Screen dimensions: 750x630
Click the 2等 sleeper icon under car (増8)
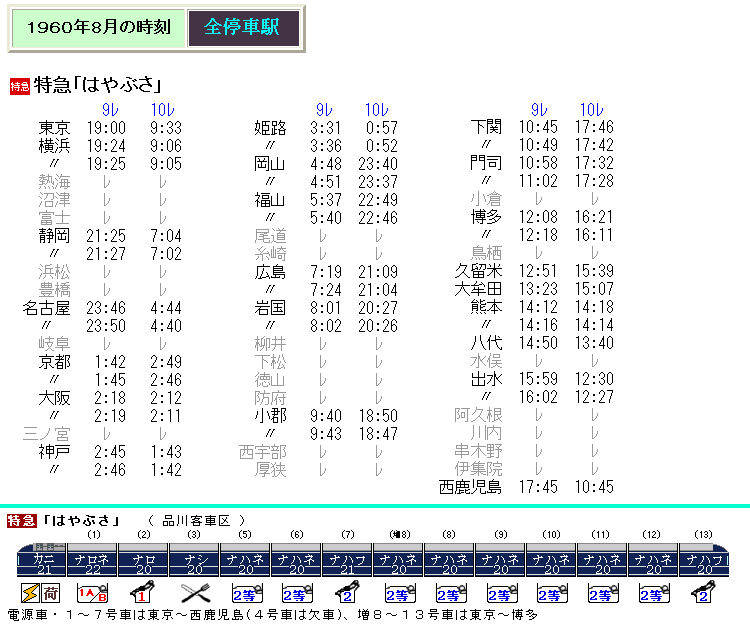(400, 593)
